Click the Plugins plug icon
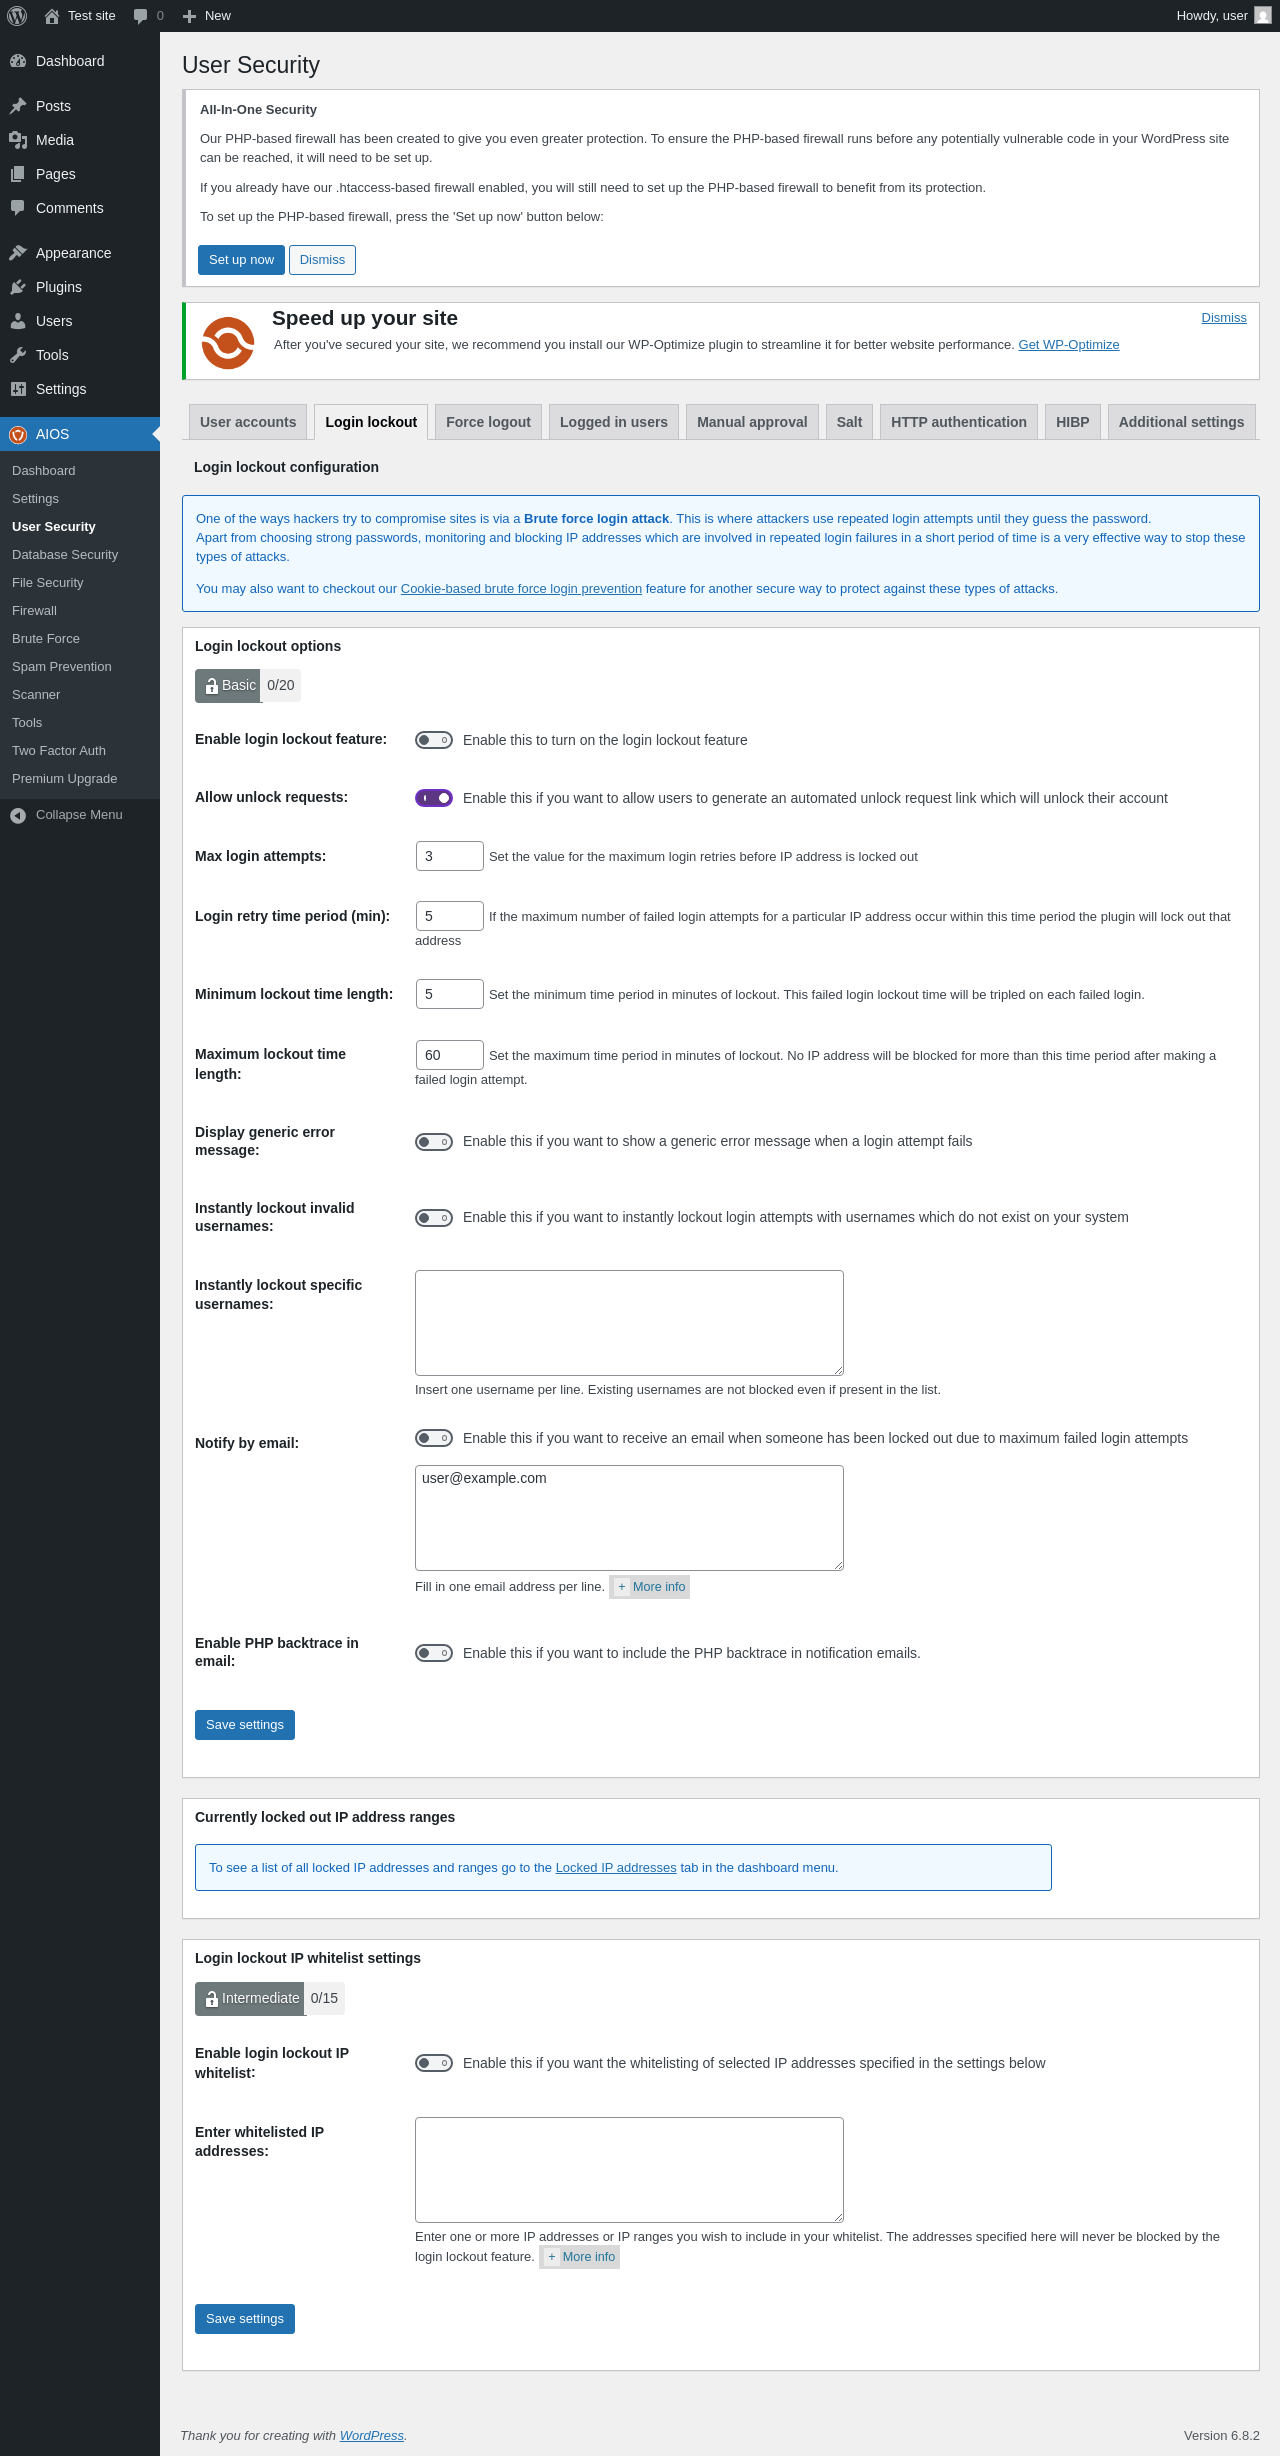This screenshot has width=1280, height=2456. (x=18, y=287)
